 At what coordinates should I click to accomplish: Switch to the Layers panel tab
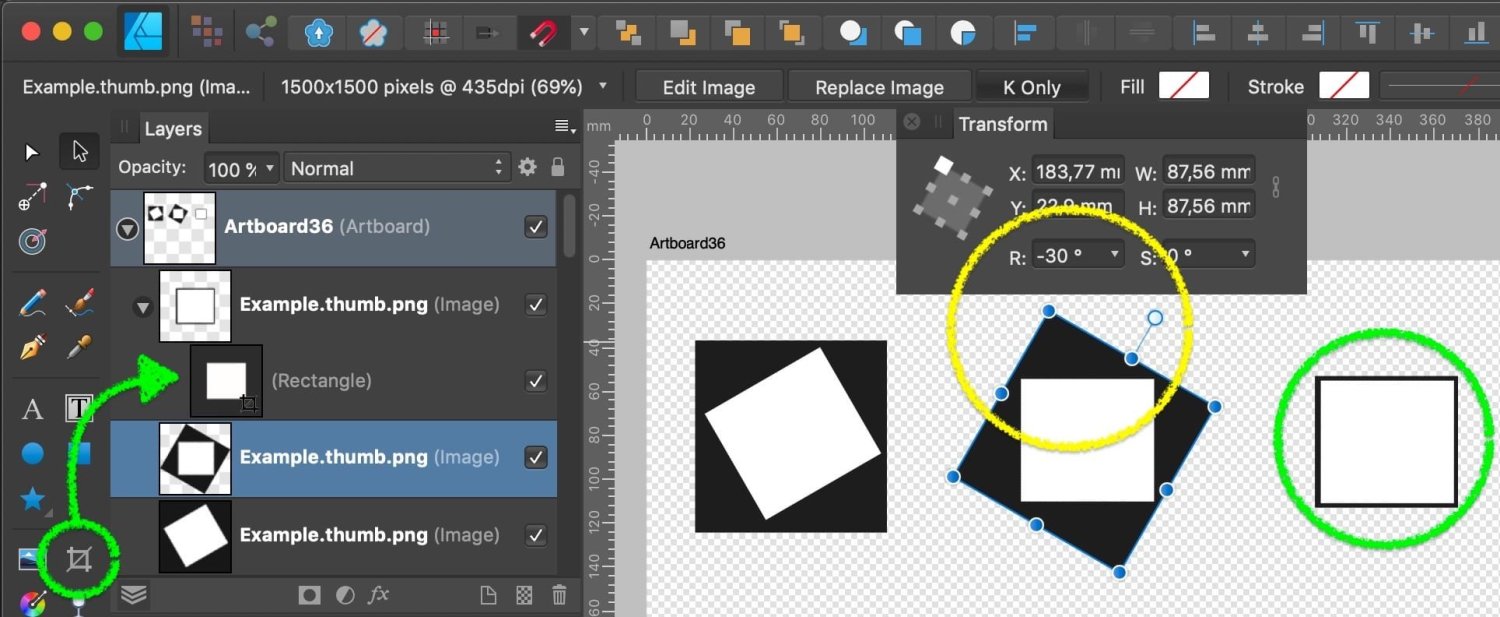coord(172,129)
